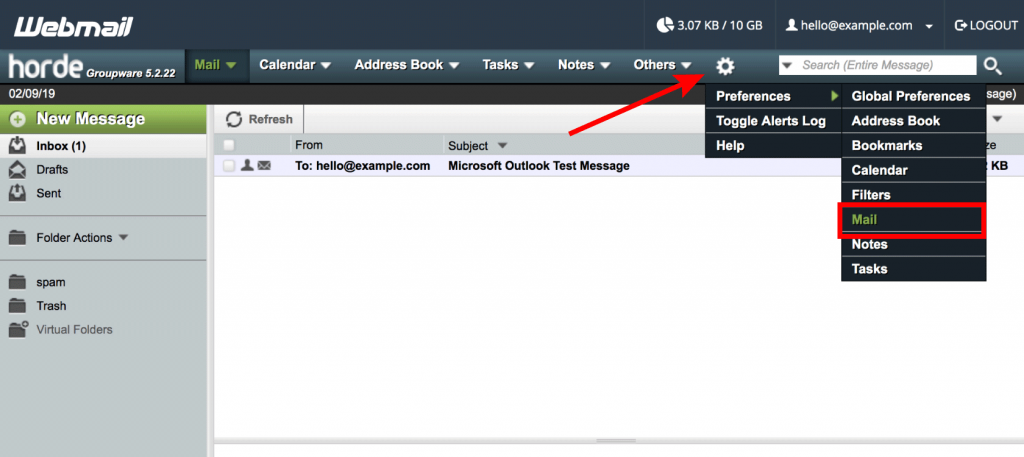The width and height of the screenshot is (1024, 457).
Task: Click the magnifying glass search icon
Action: (992, 66)
